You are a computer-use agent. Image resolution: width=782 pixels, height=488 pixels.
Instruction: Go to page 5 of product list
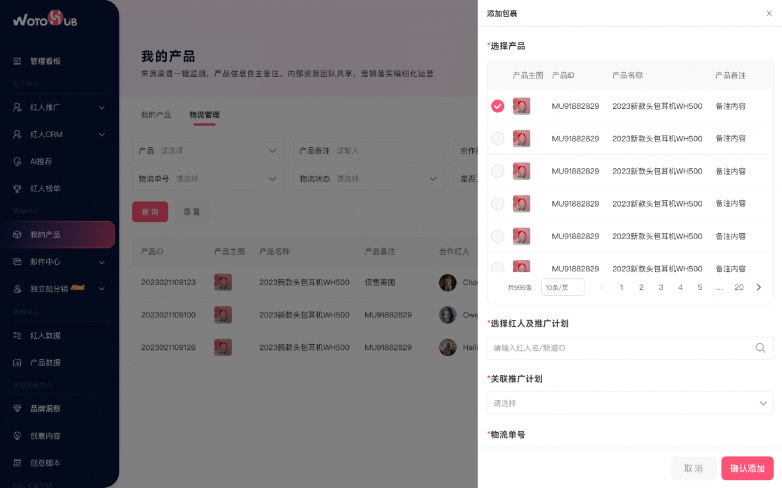coord(700,287)
